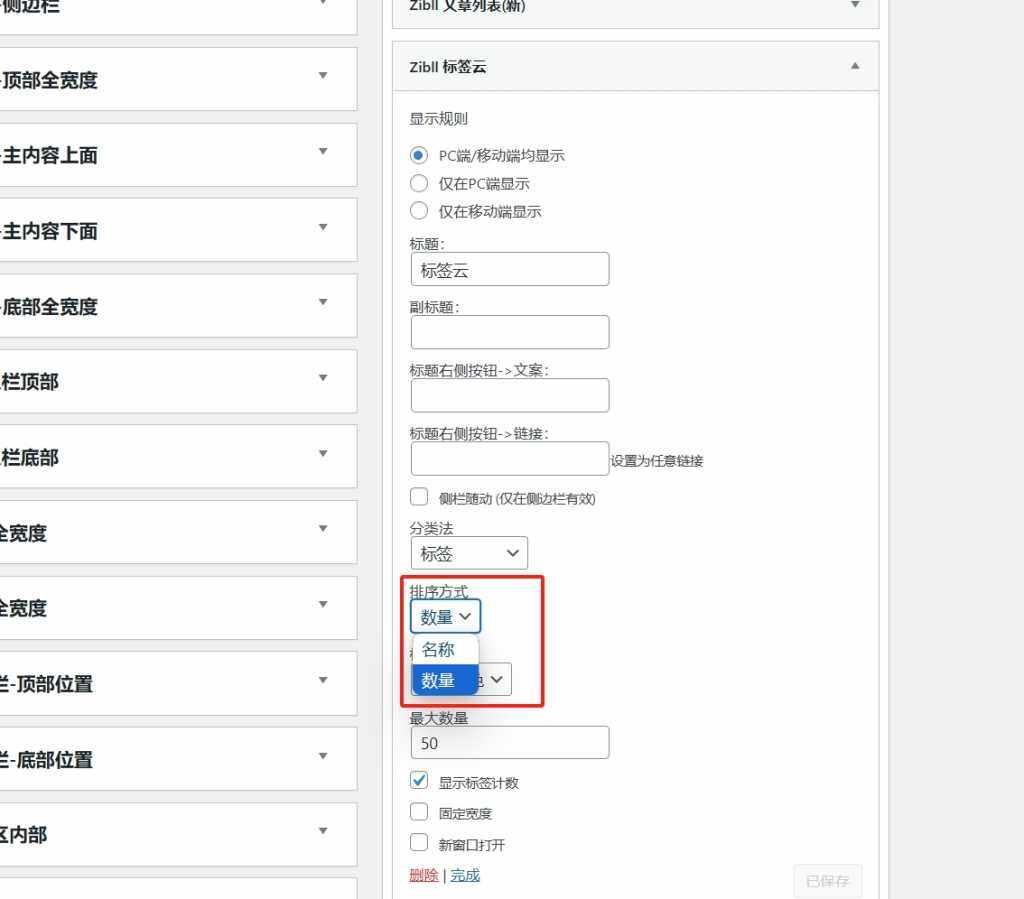Click the 删除 link
The image size is (1024, 899).
pos(424,875)
